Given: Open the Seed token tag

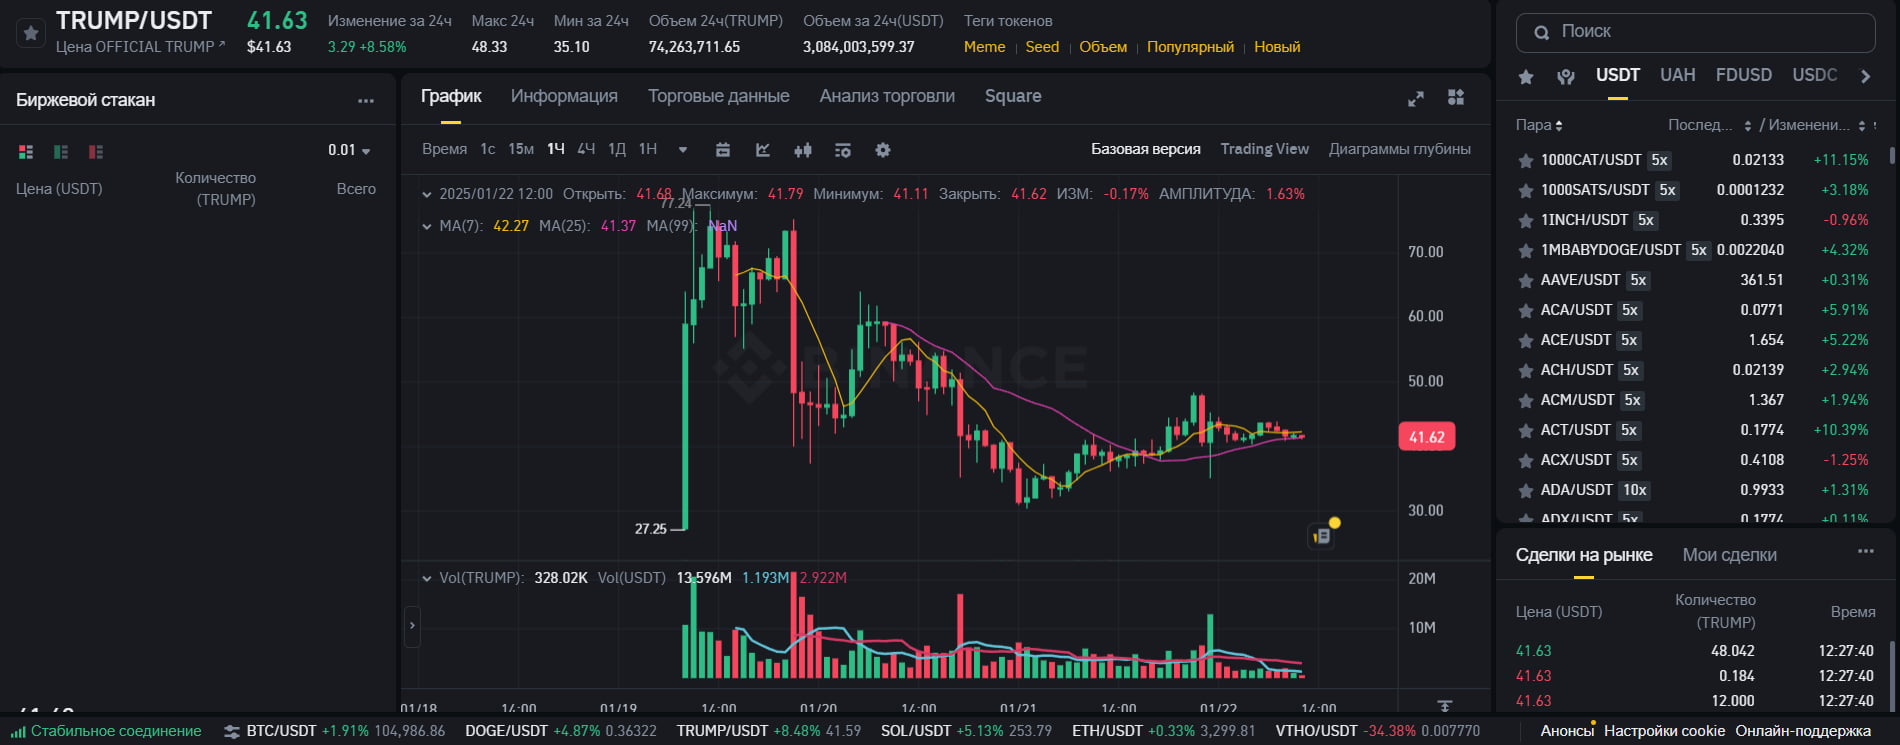Looking at the screenshot, I should point(1042,47).
